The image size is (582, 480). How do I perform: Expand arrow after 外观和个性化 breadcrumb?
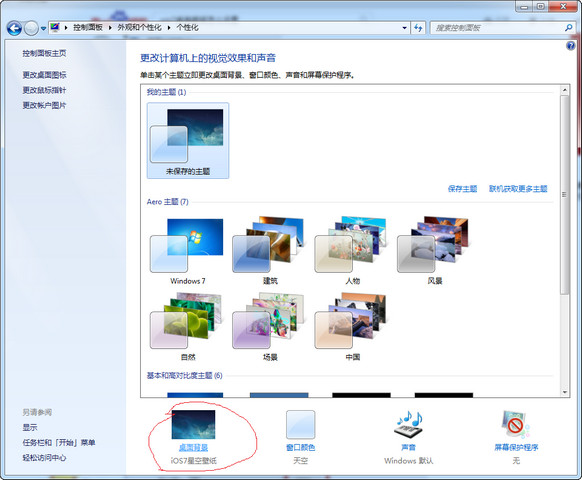click(169, 28)
